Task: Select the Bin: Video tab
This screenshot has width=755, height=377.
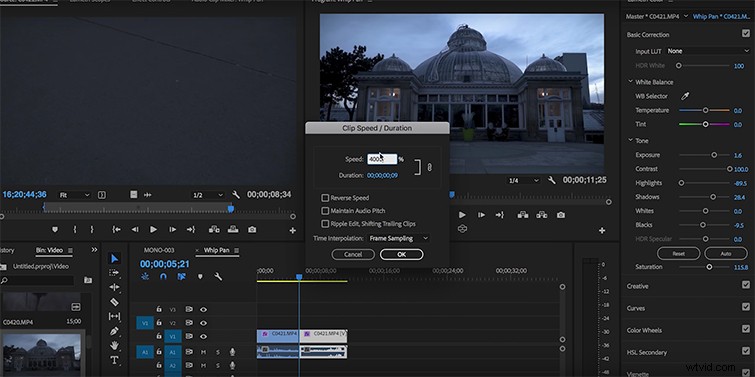Action: point(49,250)
